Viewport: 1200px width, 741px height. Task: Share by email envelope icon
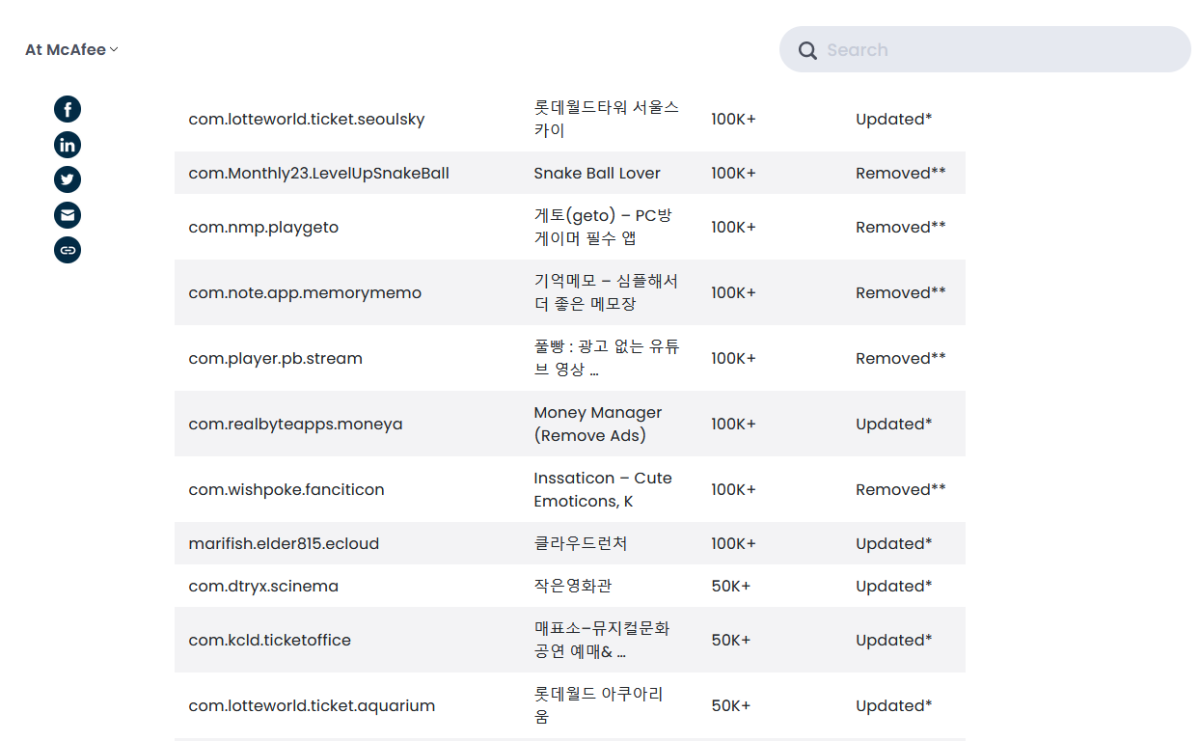point(67,215)
